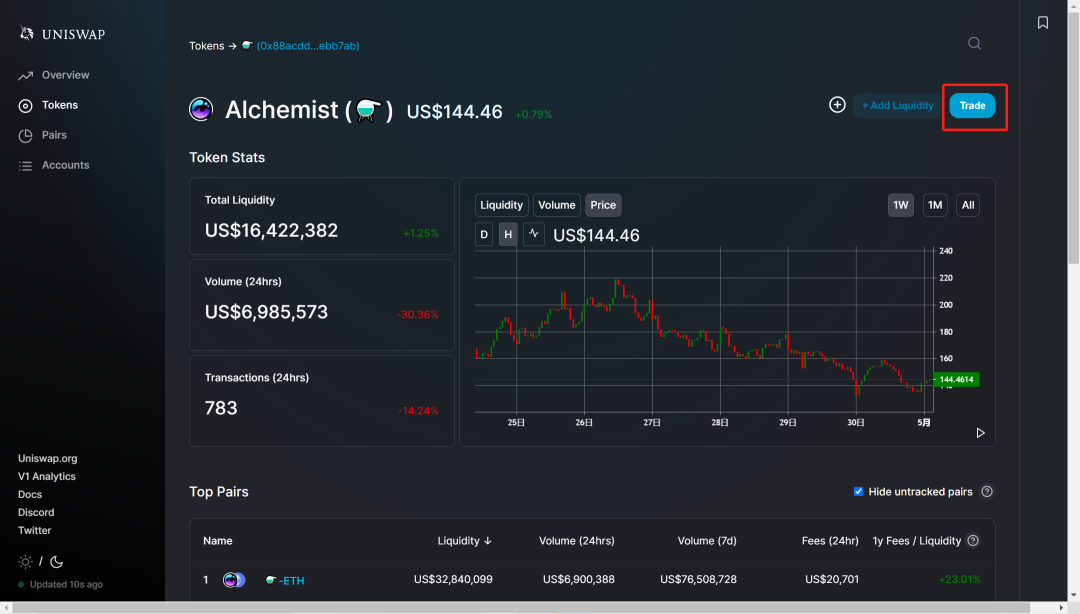Sort by 1y Fees / Liquidity column
1080x614 pixels.
[x=917, y=541]
